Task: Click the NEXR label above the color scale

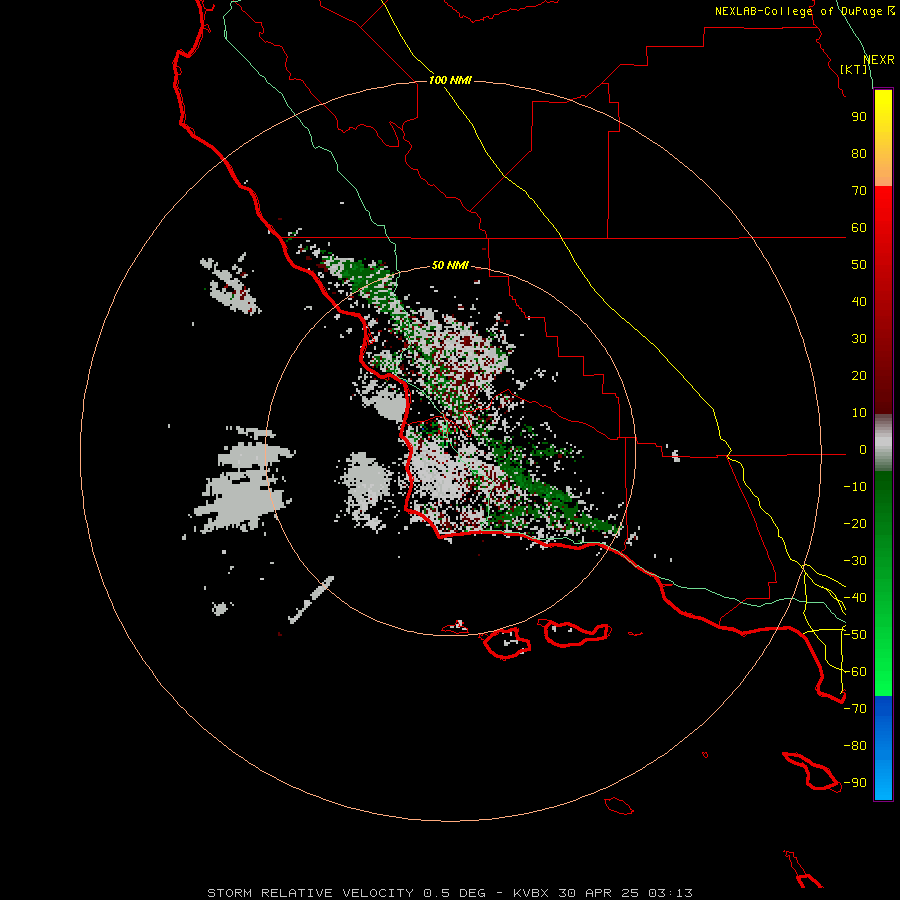Action: (879, 60)
